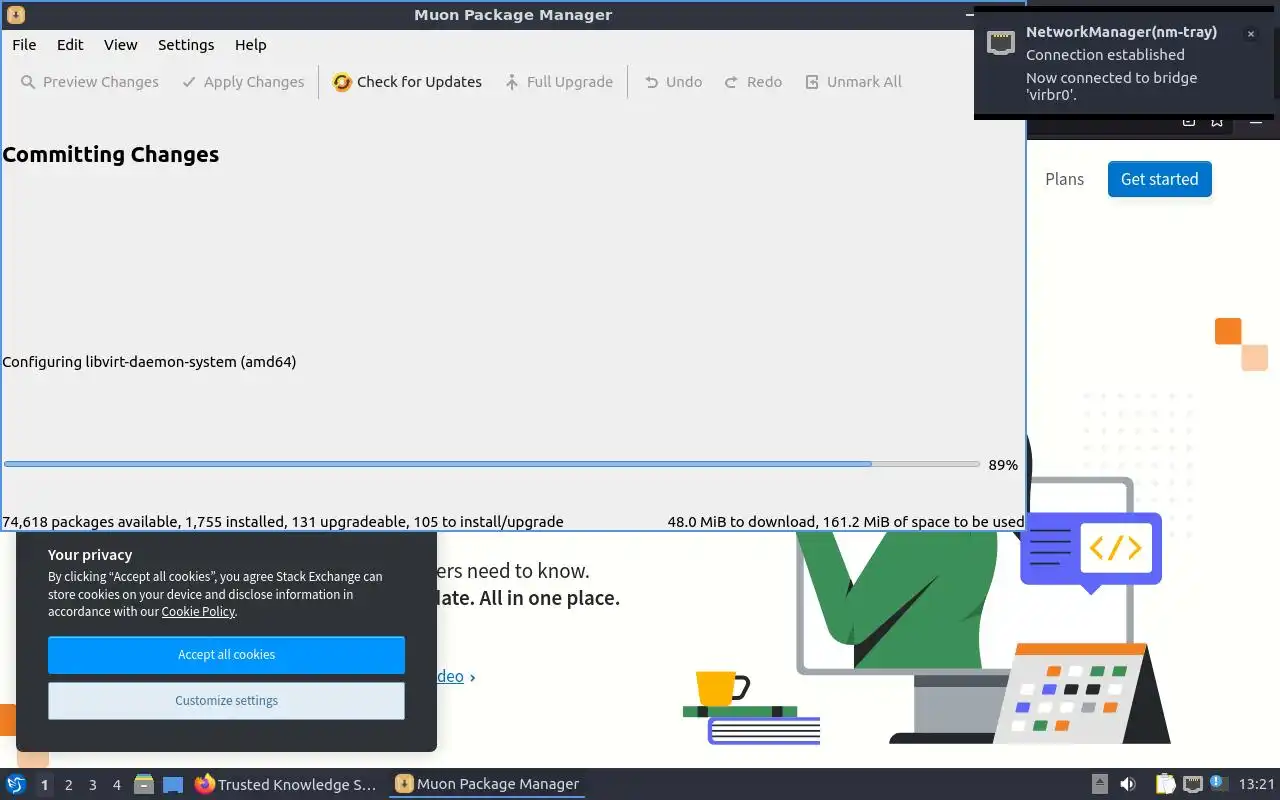Click the show desktop taskbar icon
1280x800 pixels.
[172, 785]
